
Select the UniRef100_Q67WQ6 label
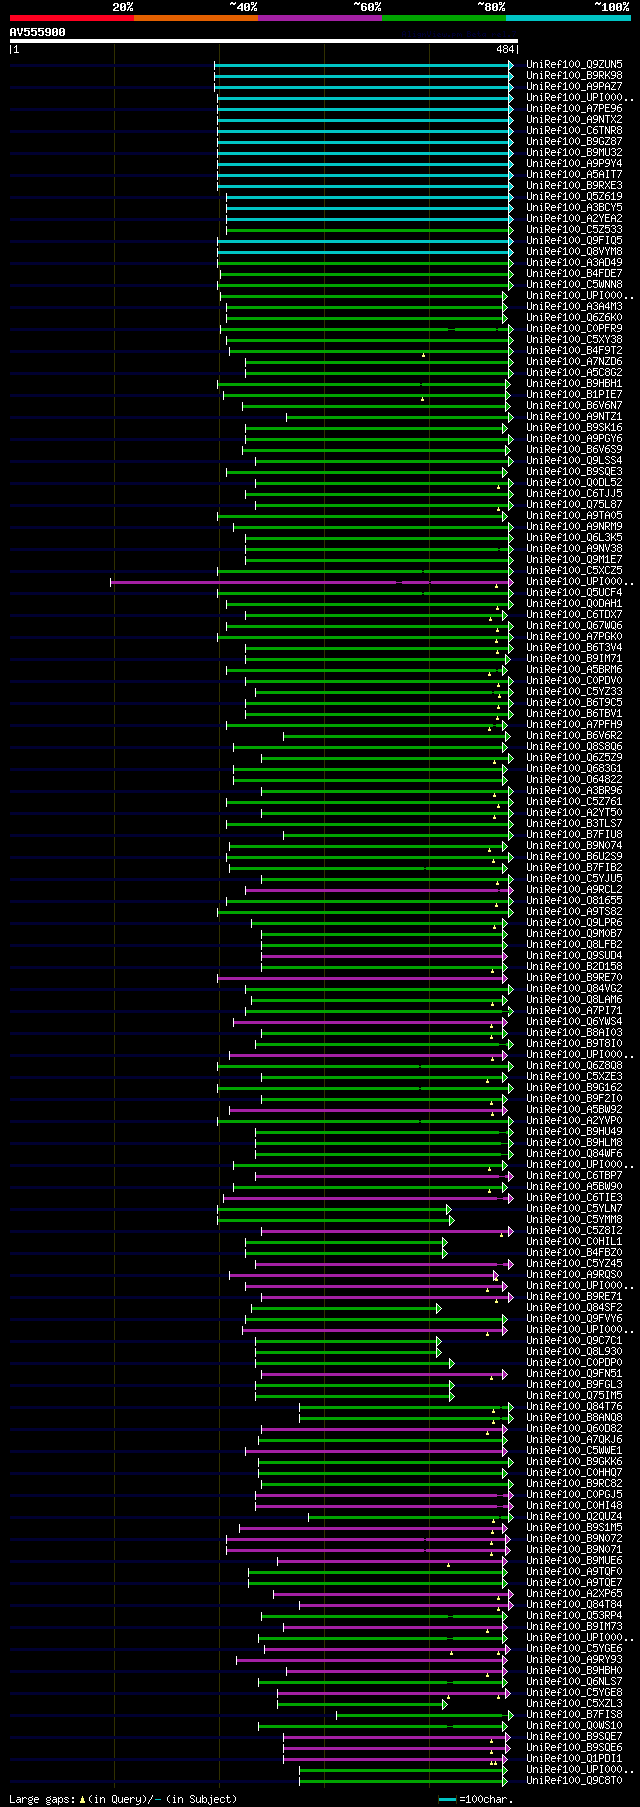coord(574,625)
